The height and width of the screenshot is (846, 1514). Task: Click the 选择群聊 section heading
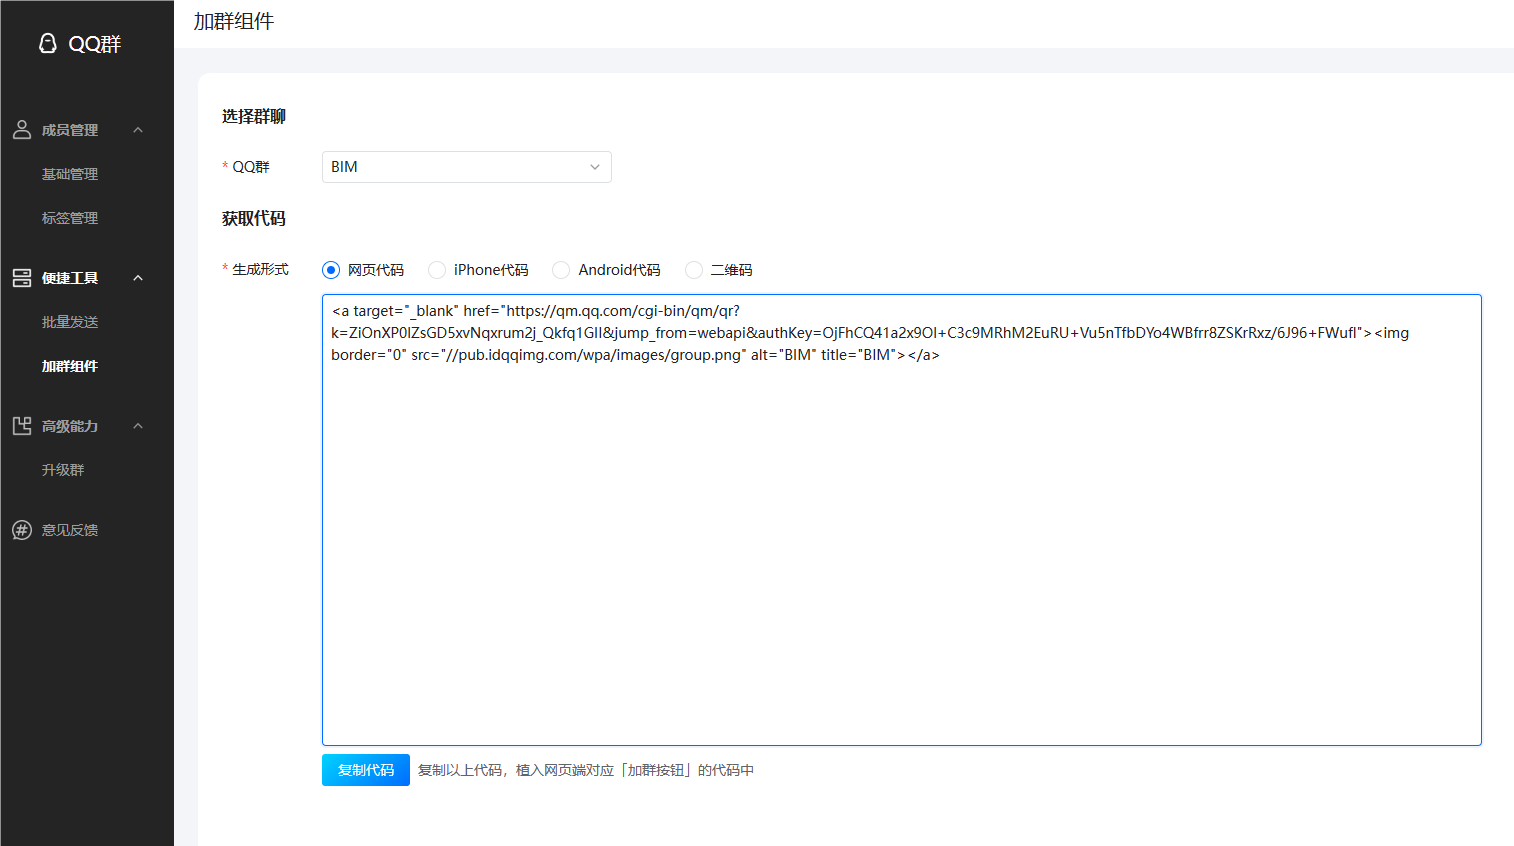[254, 116]
